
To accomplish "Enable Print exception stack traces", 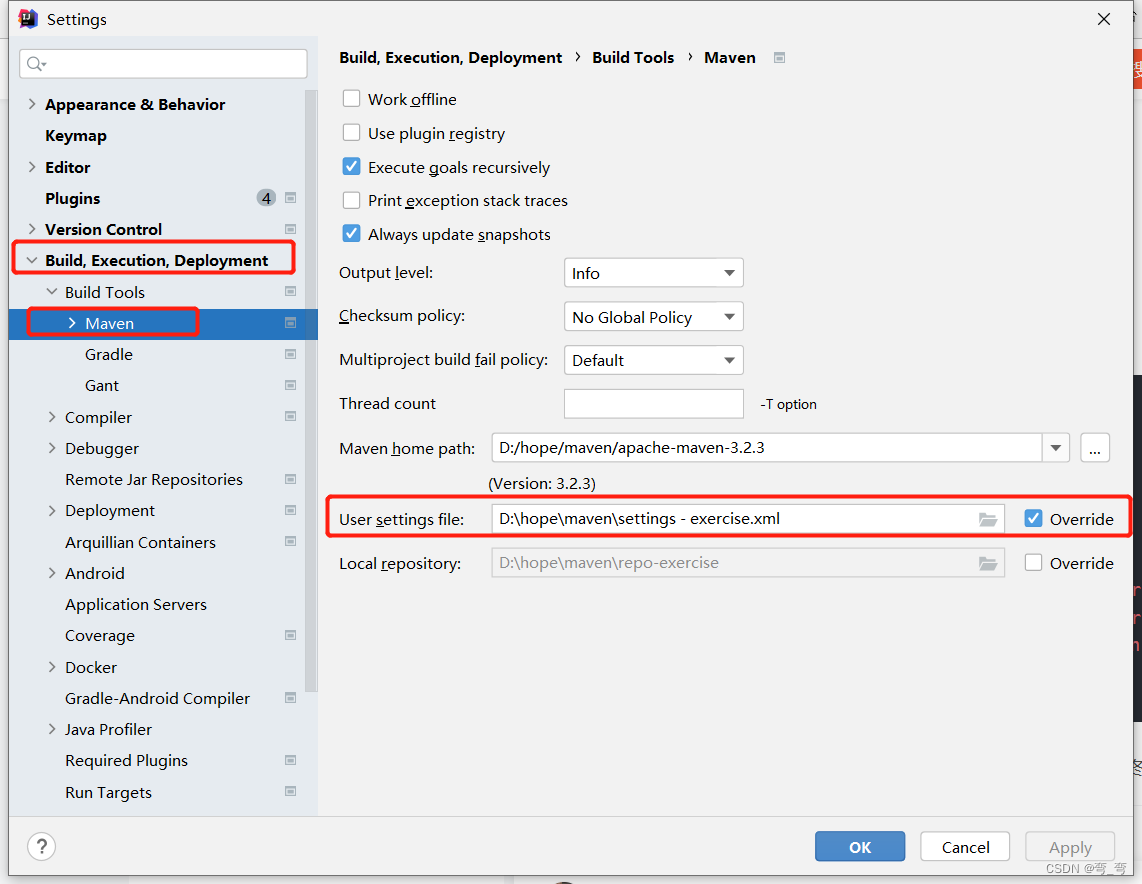I will 351,200.
